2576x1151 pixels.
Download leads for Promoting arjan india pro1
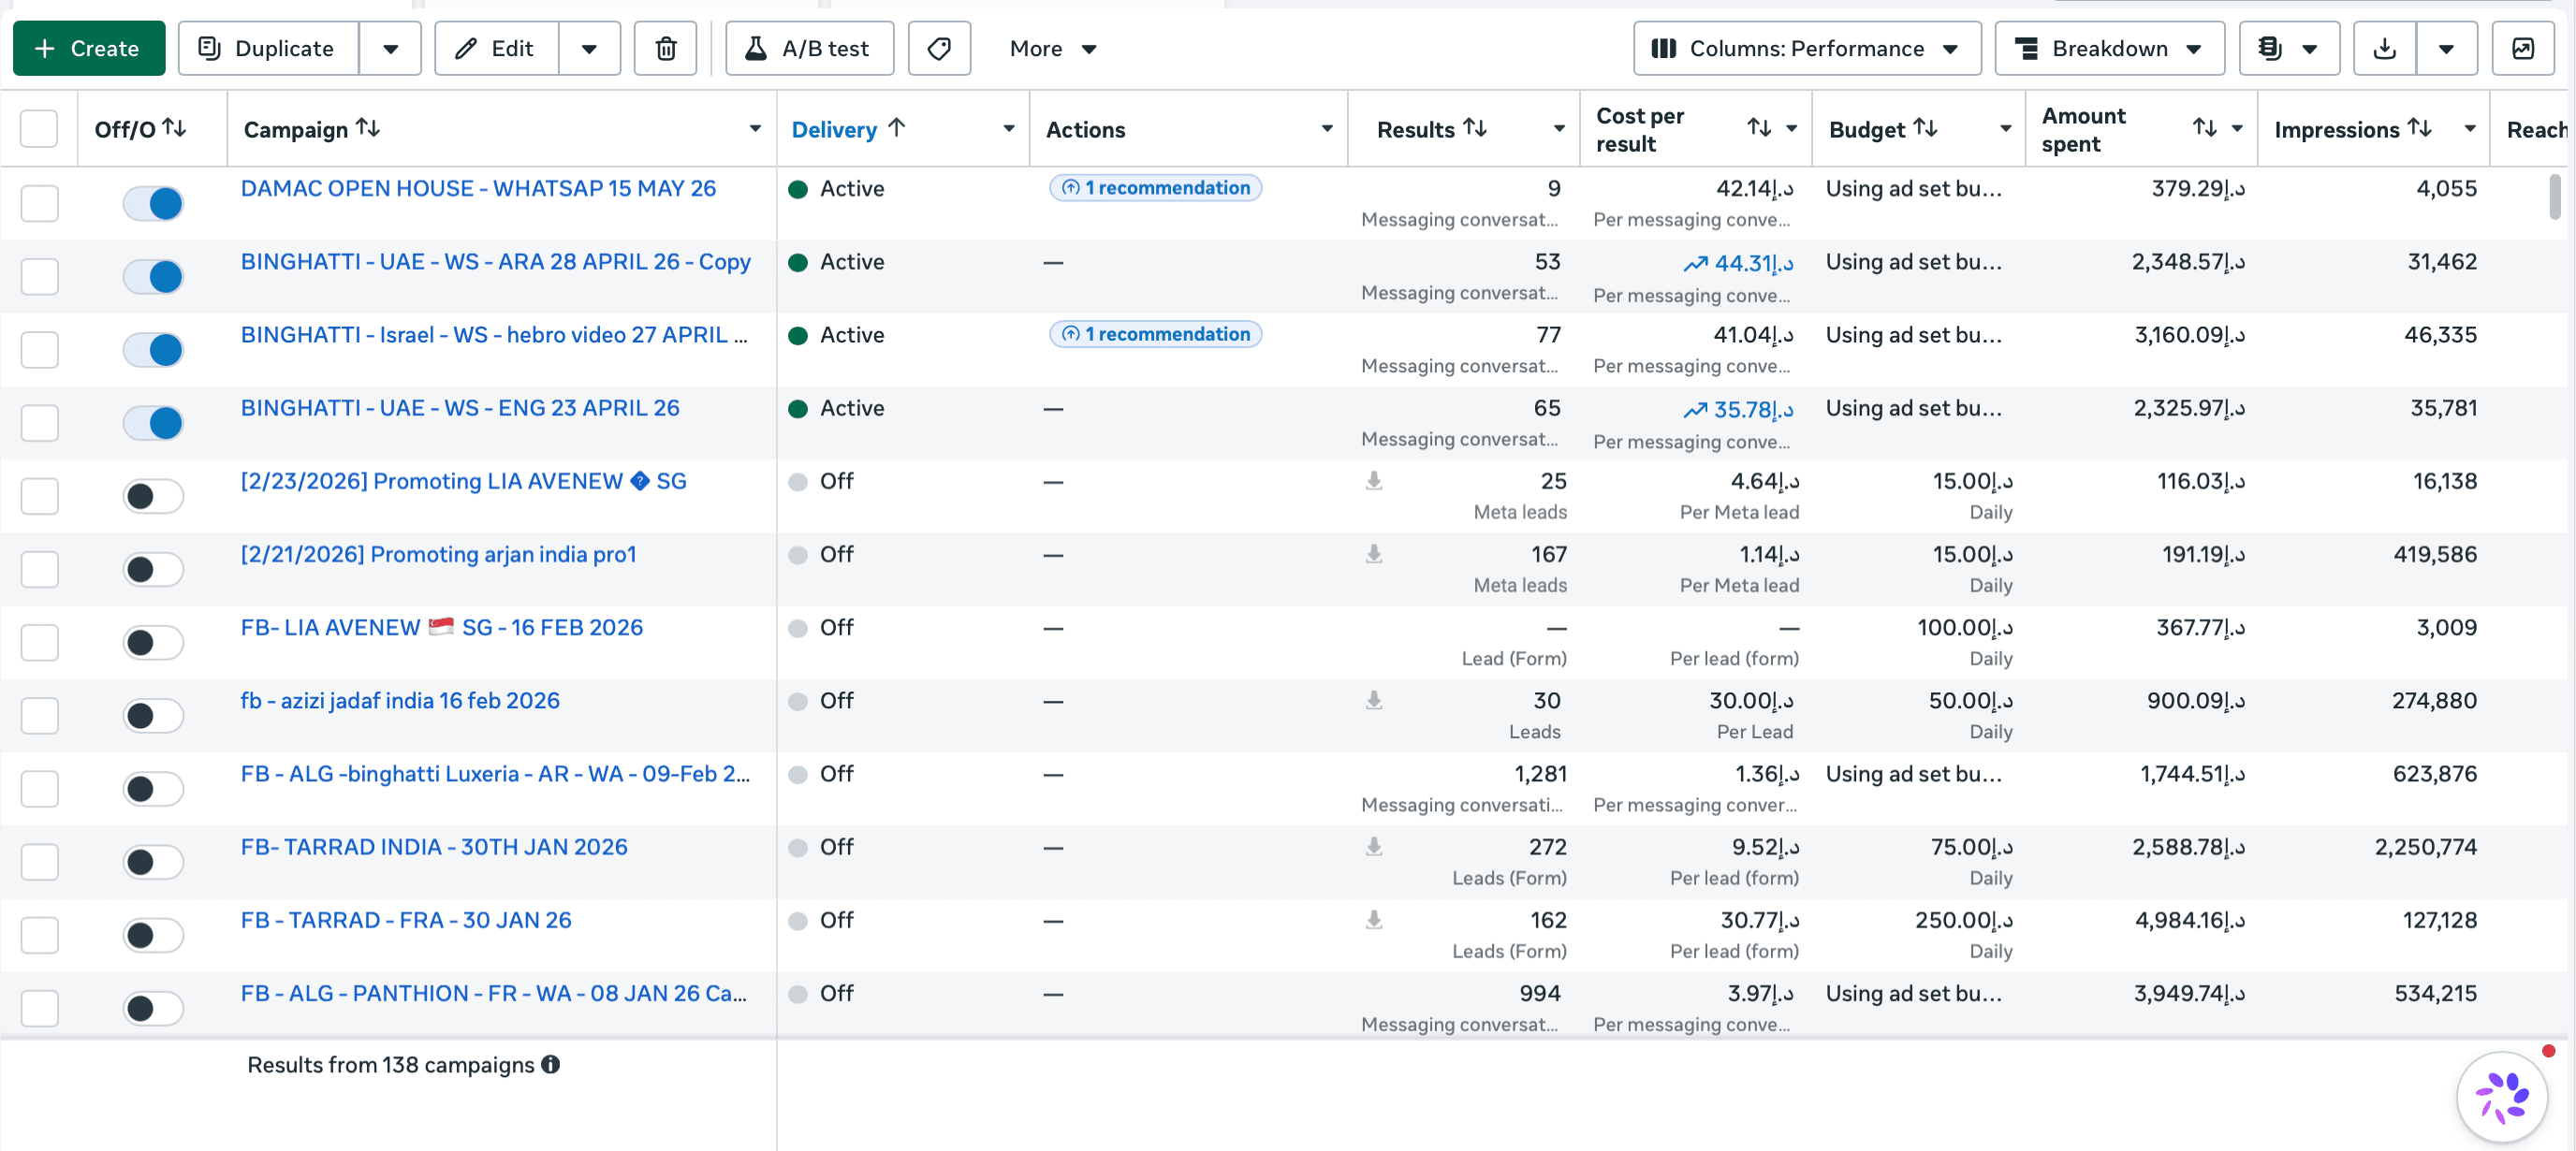(1374, 554)
